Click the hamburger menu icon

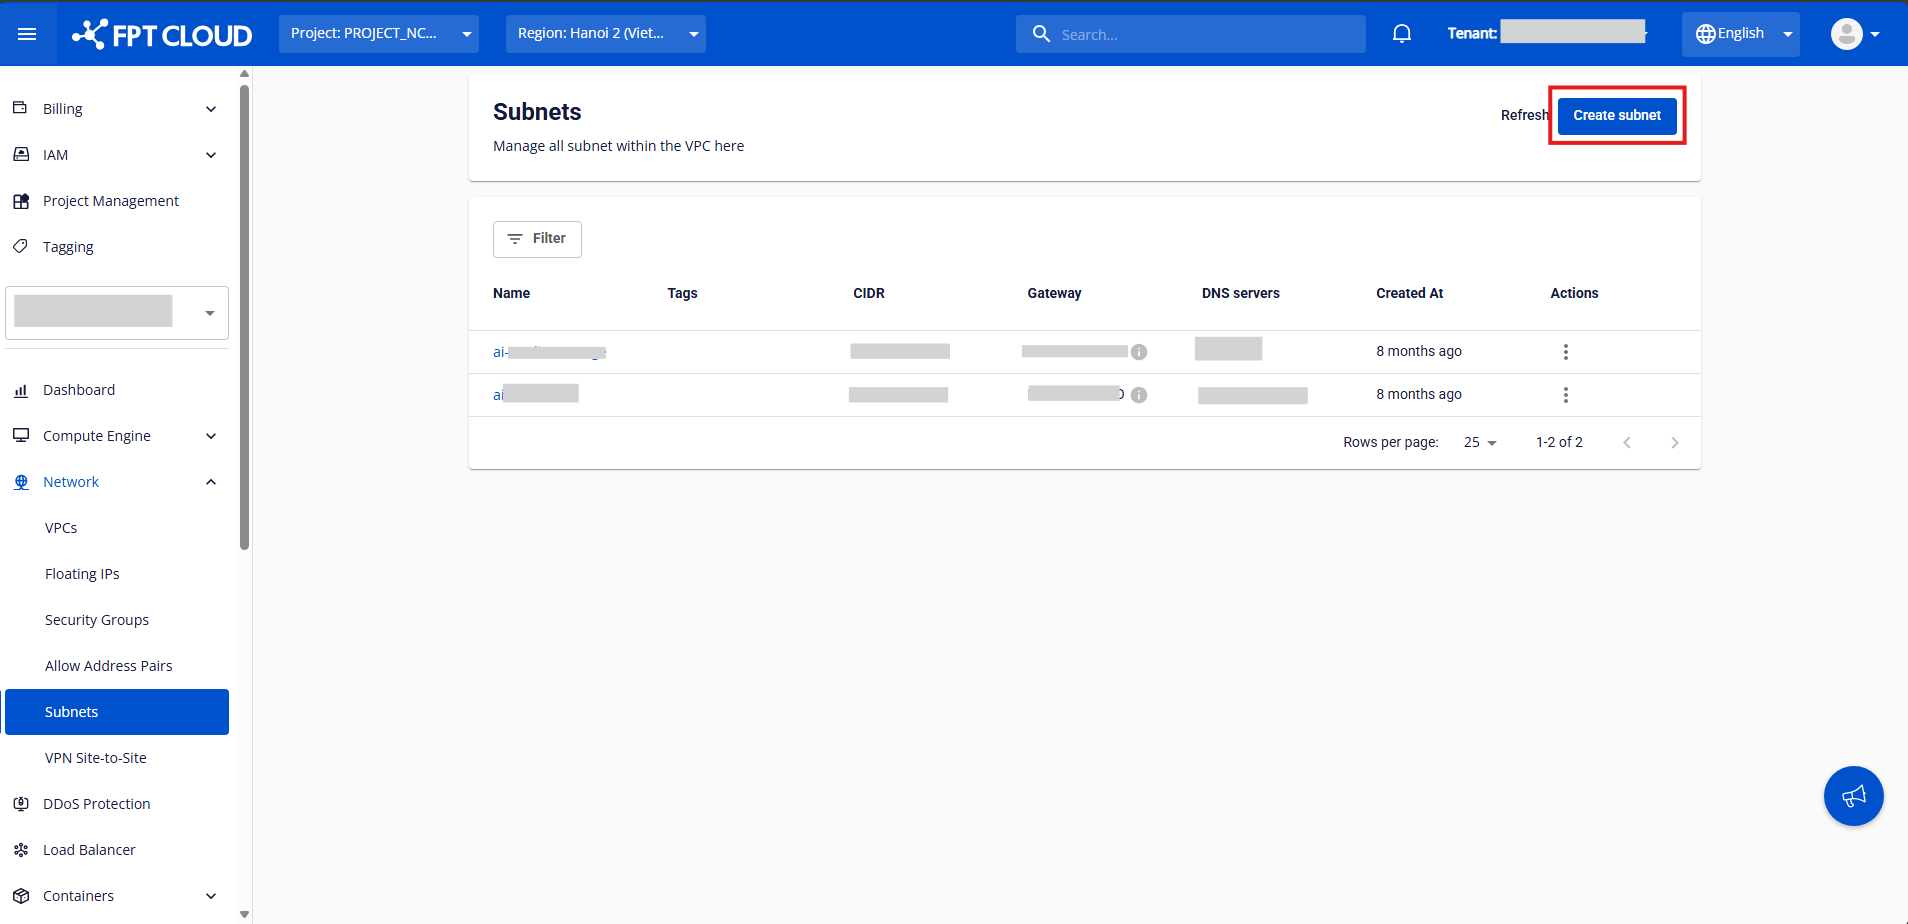pos(27,34)
